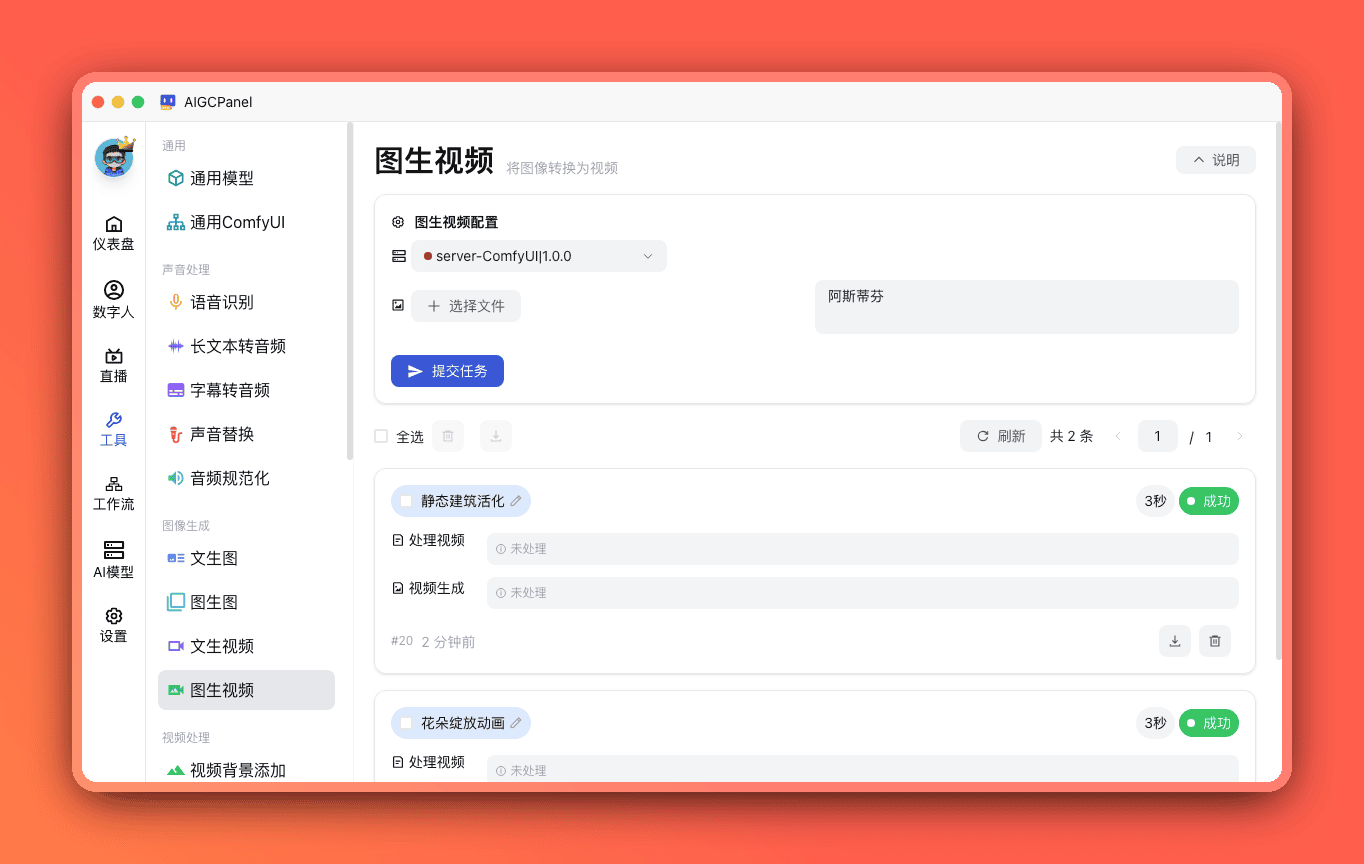This screenshot has width=1364, height=864.
Task: Edit the 花朵绽放动画 task name pencil
Action: click(516, 723)
